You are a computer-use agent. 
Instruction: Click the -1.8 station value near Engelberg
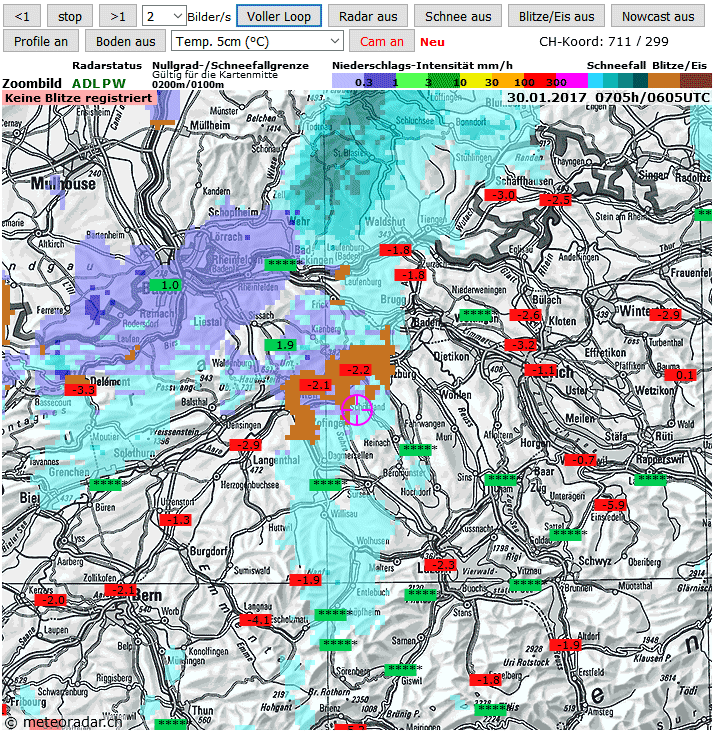pos(485,680)
